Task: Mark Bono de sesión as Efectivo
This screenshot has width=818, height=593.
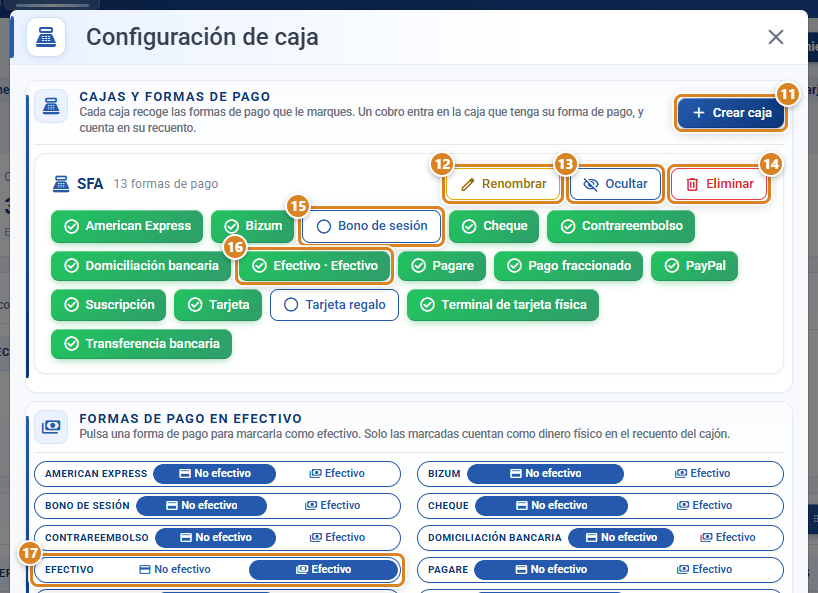Action: (x=332, y=505)
